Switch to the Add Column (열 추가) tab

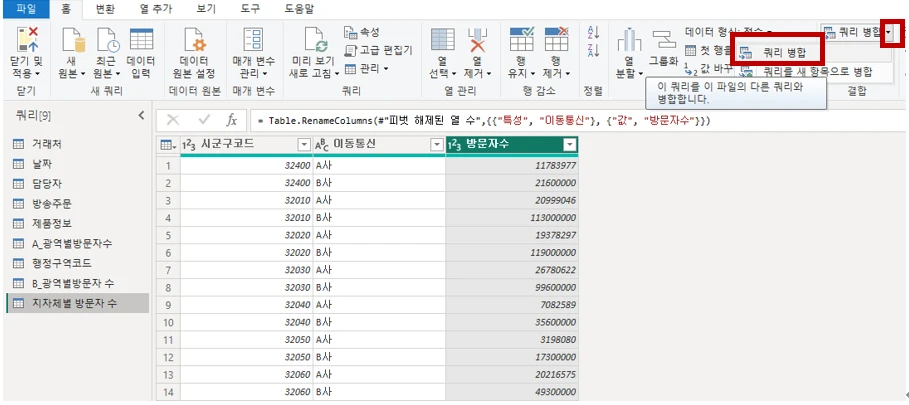coord(156,9)
